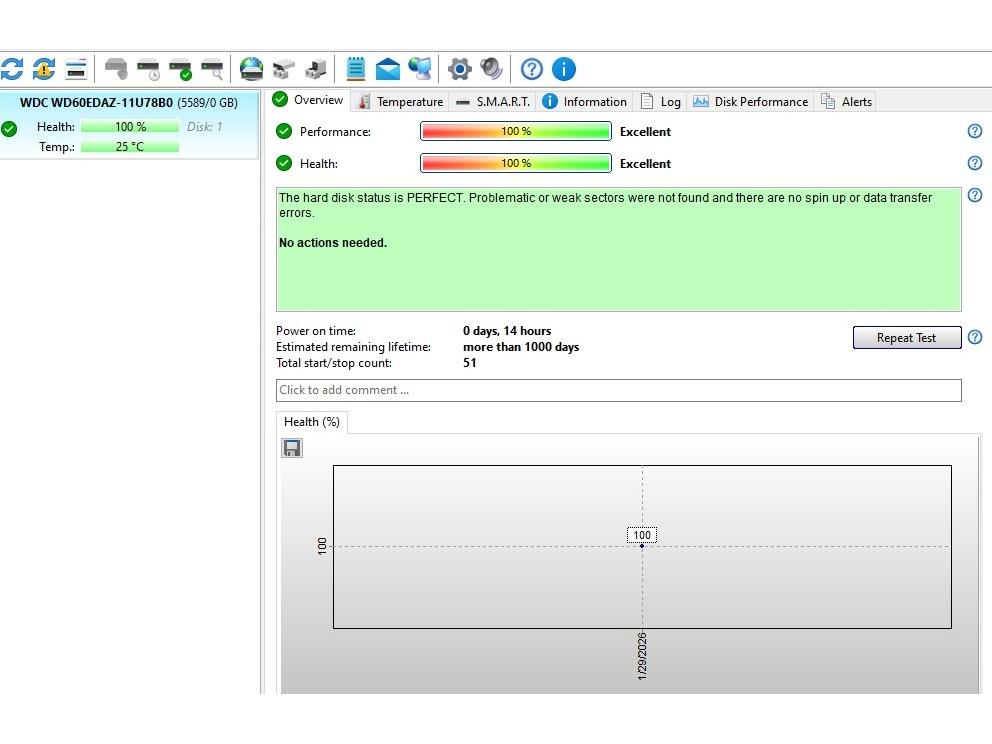Click help icon next to status message
The width and height of the screenshot is (992, 744).
(x=975, y=195)
